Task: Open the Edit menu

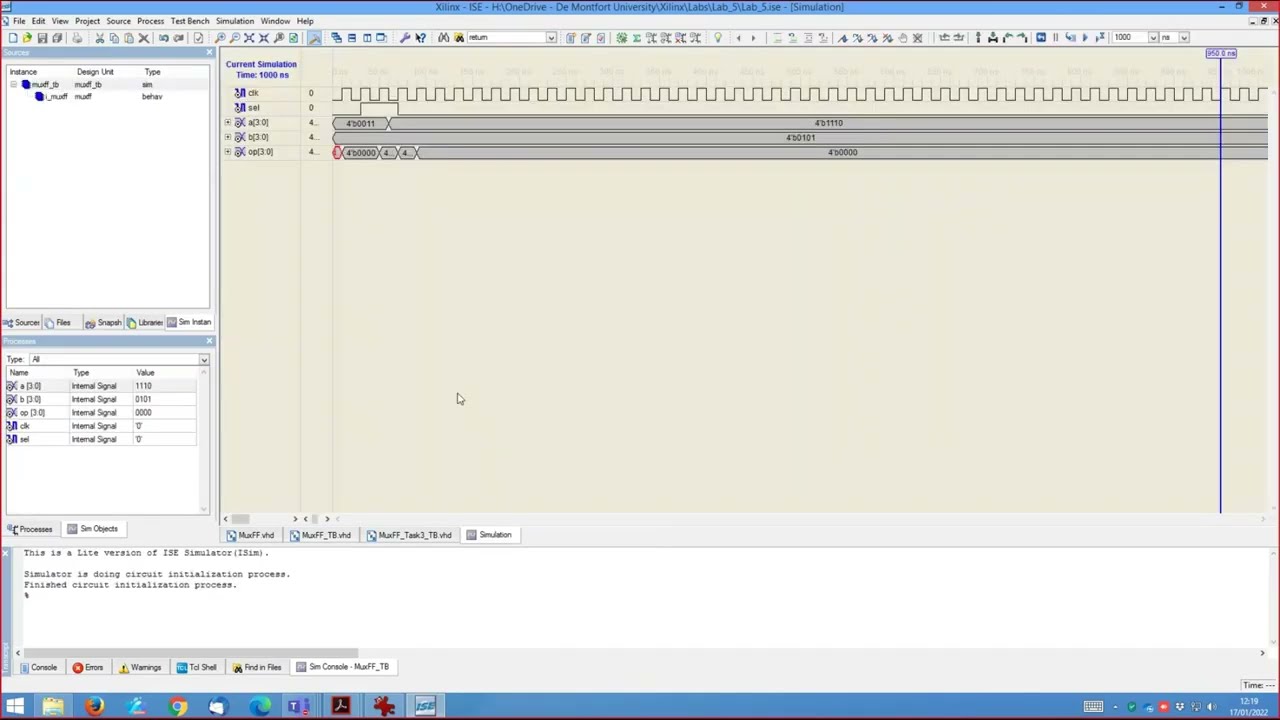Action: pos(38,21)
